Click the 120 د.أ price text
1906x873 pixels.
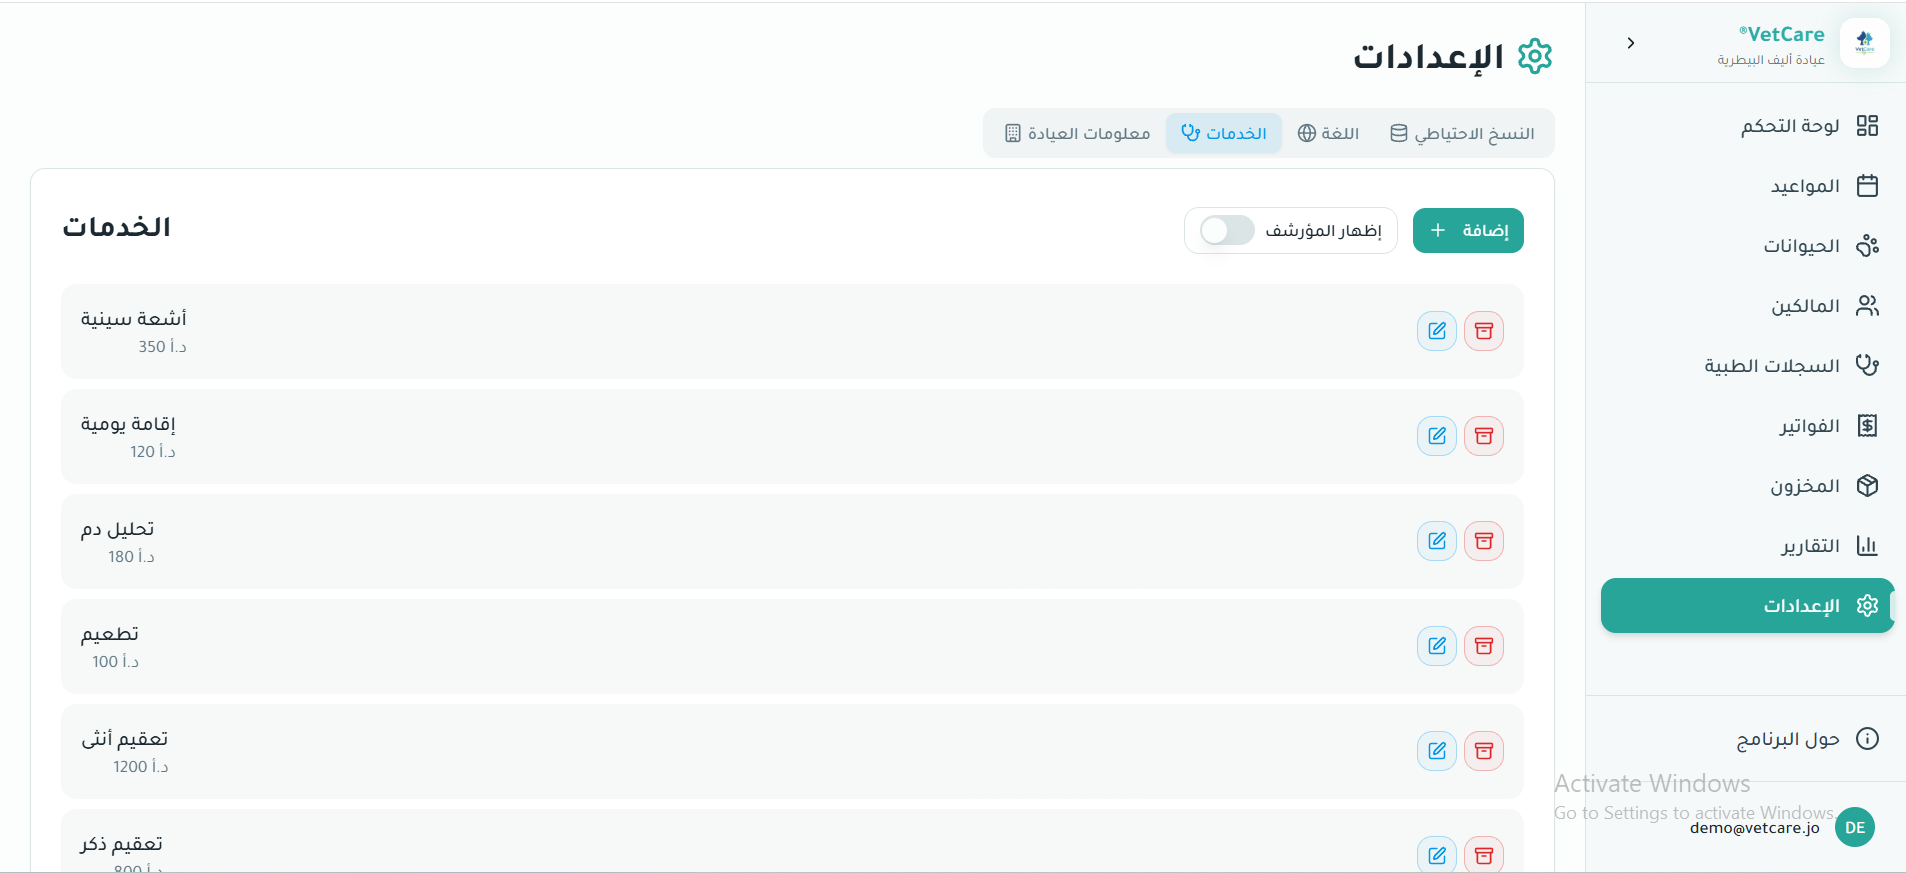(x=153, y=452)
